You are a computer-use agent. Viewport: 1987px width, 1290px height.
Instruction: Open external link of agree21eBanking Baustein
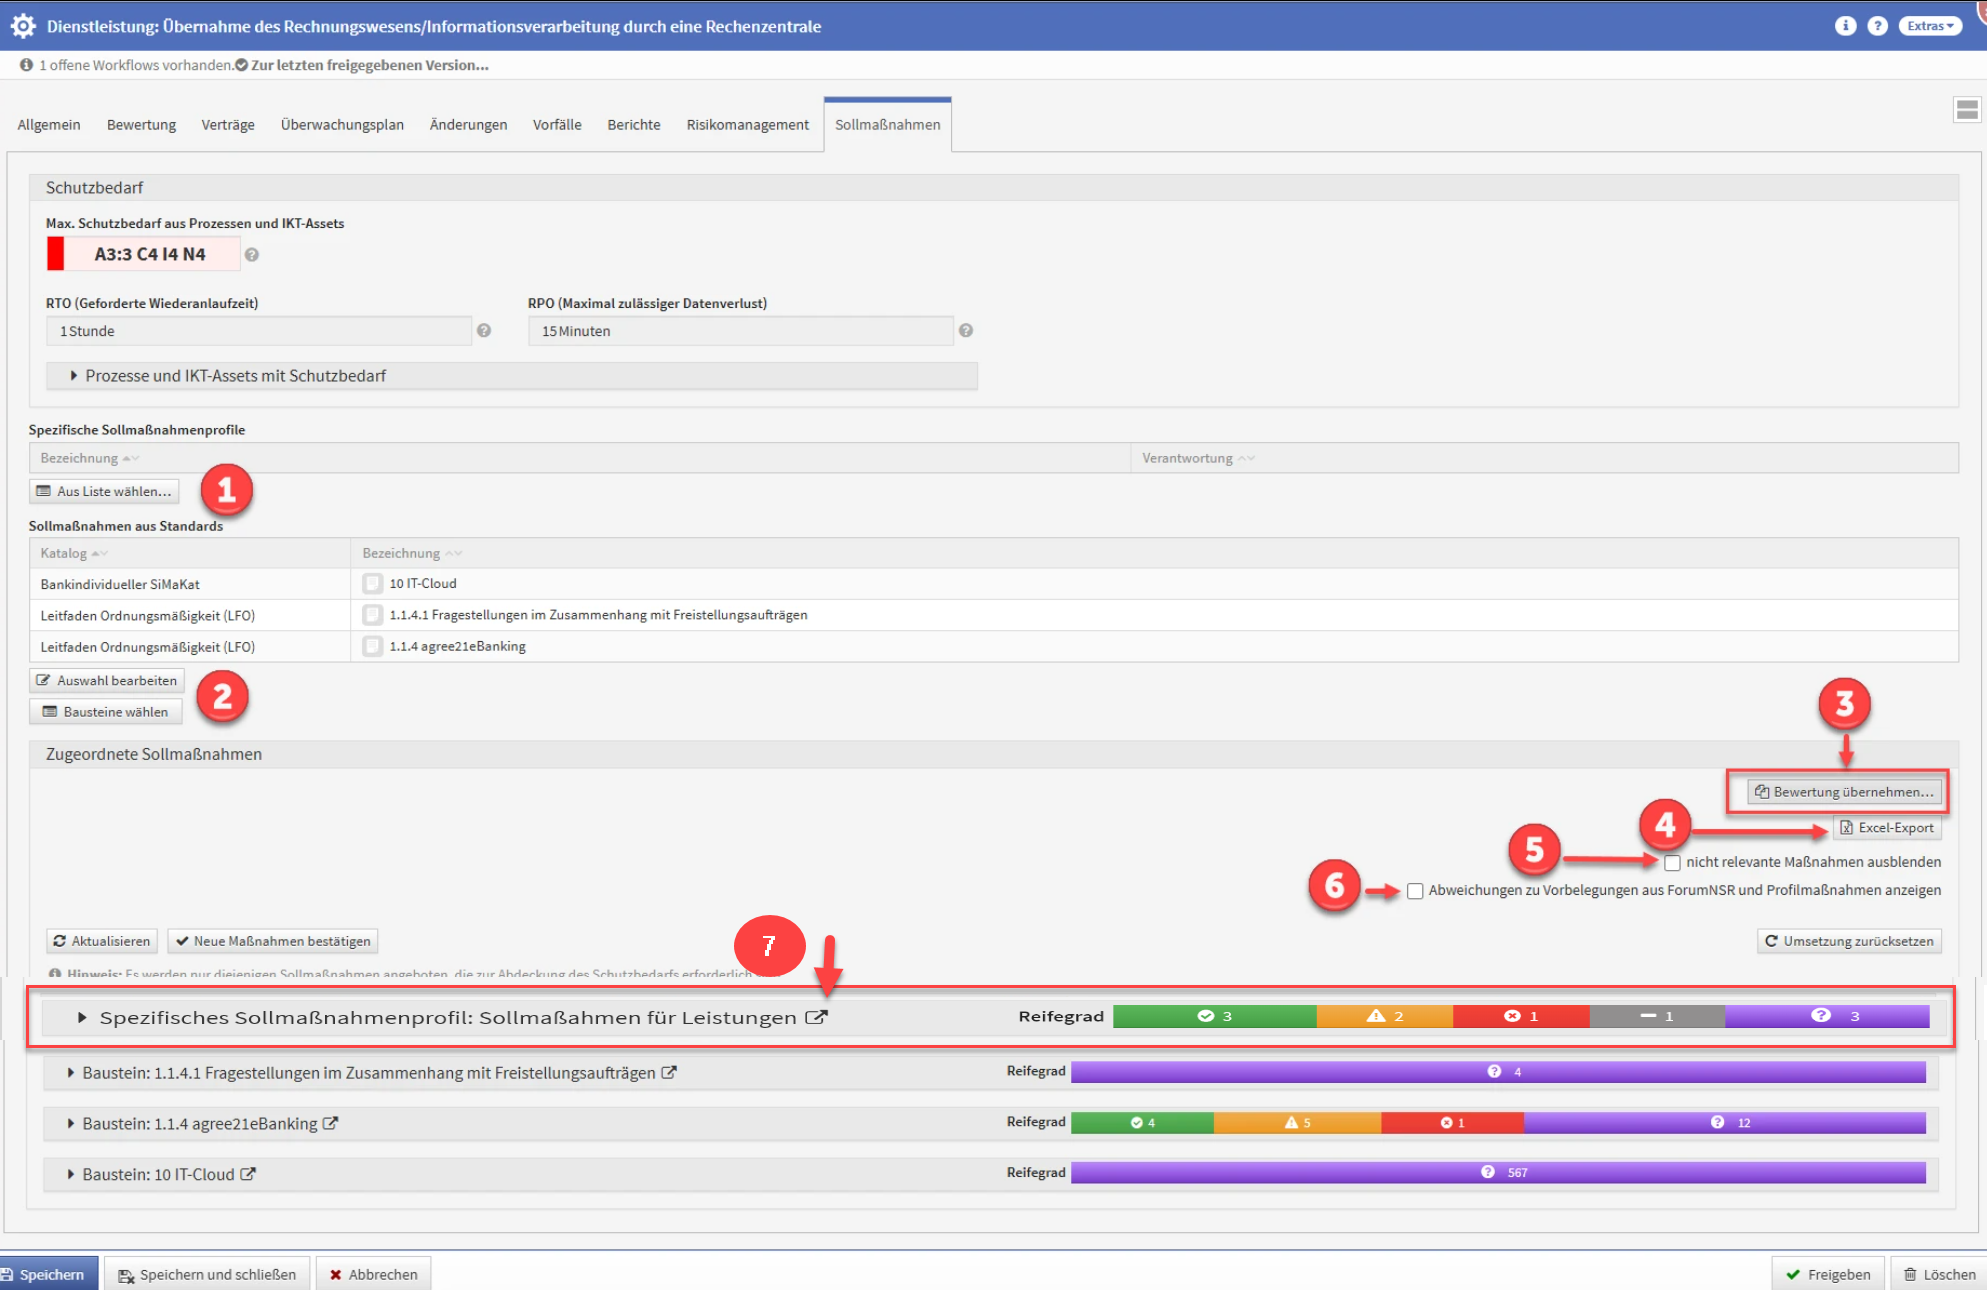click(331, 1123)
